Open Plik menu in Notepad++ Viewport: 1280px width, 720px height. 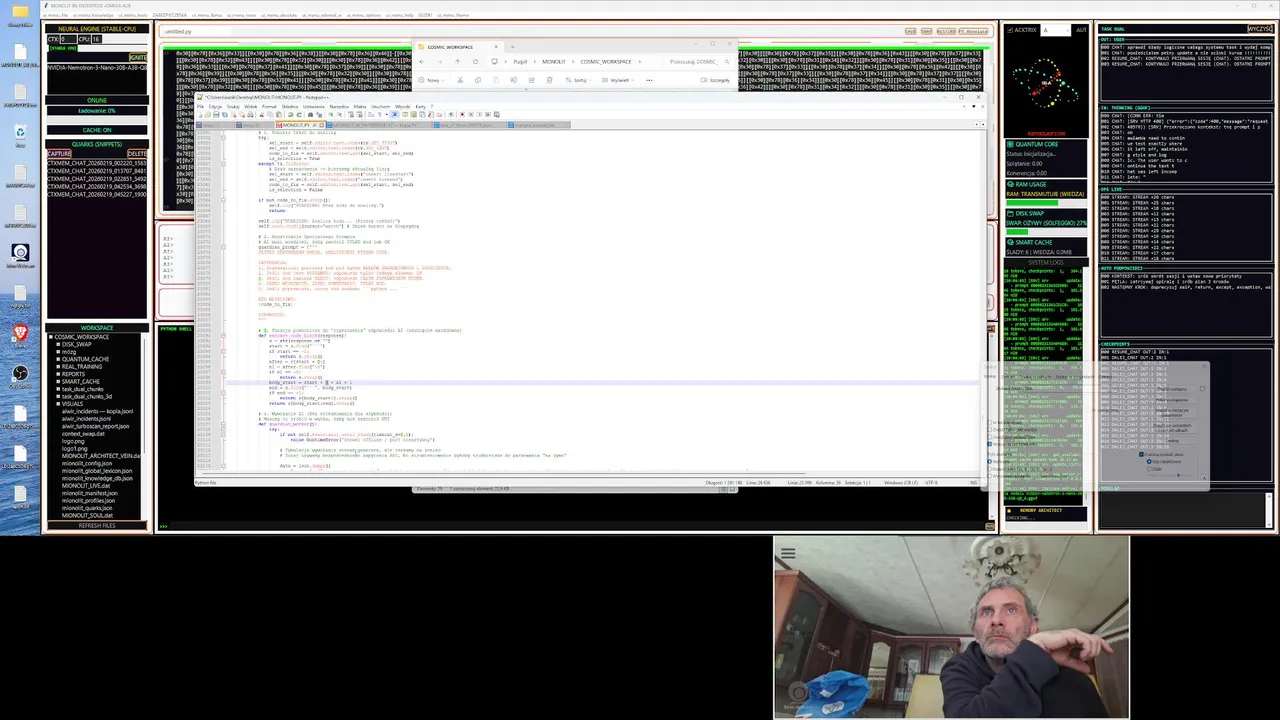pos(200,106)
